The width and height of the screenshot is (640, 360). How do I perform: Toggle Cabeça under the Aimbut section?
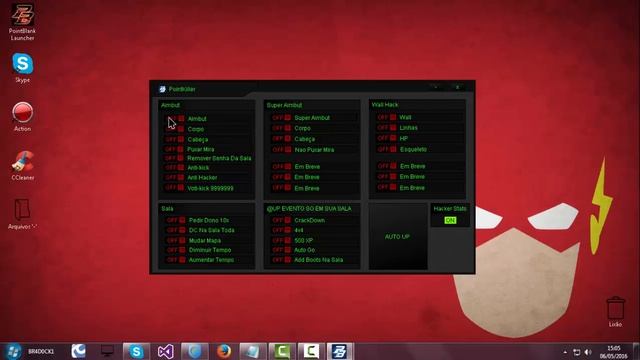click(x=175, y=139)
